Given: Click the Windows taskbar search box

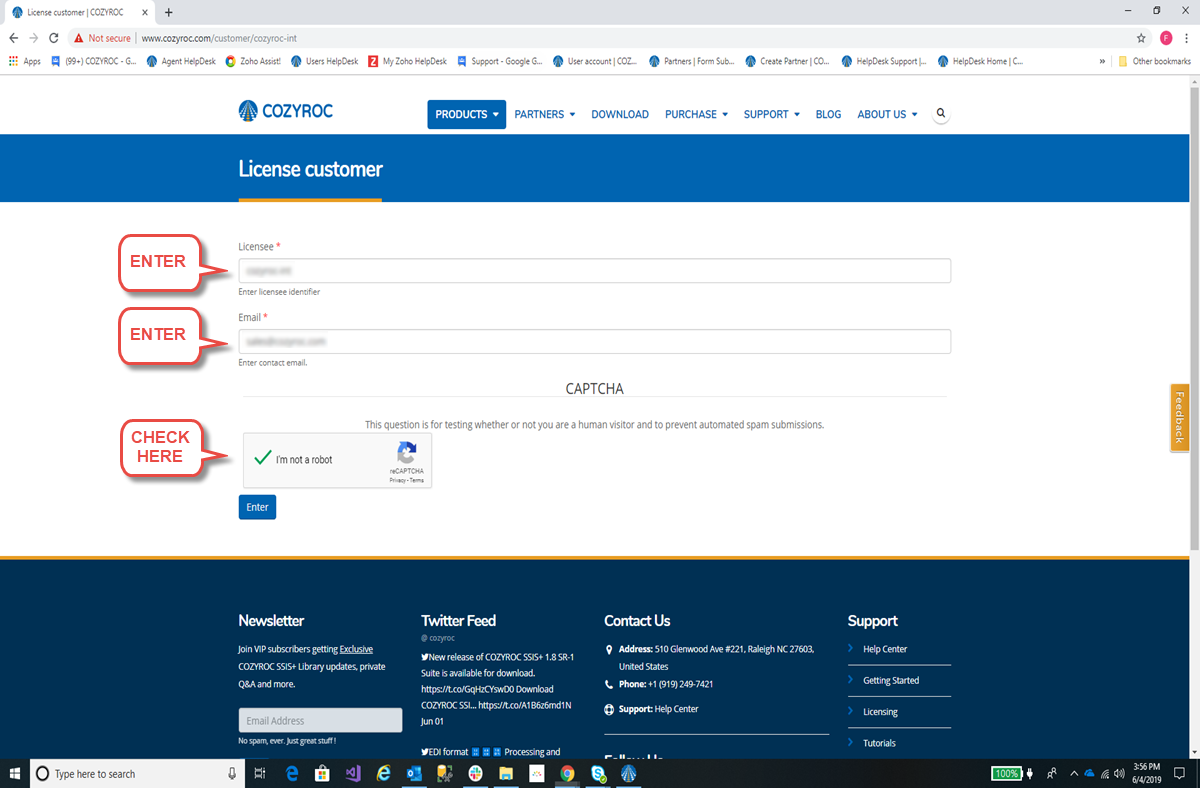Looking at the screenshot, I should point(137,773).
